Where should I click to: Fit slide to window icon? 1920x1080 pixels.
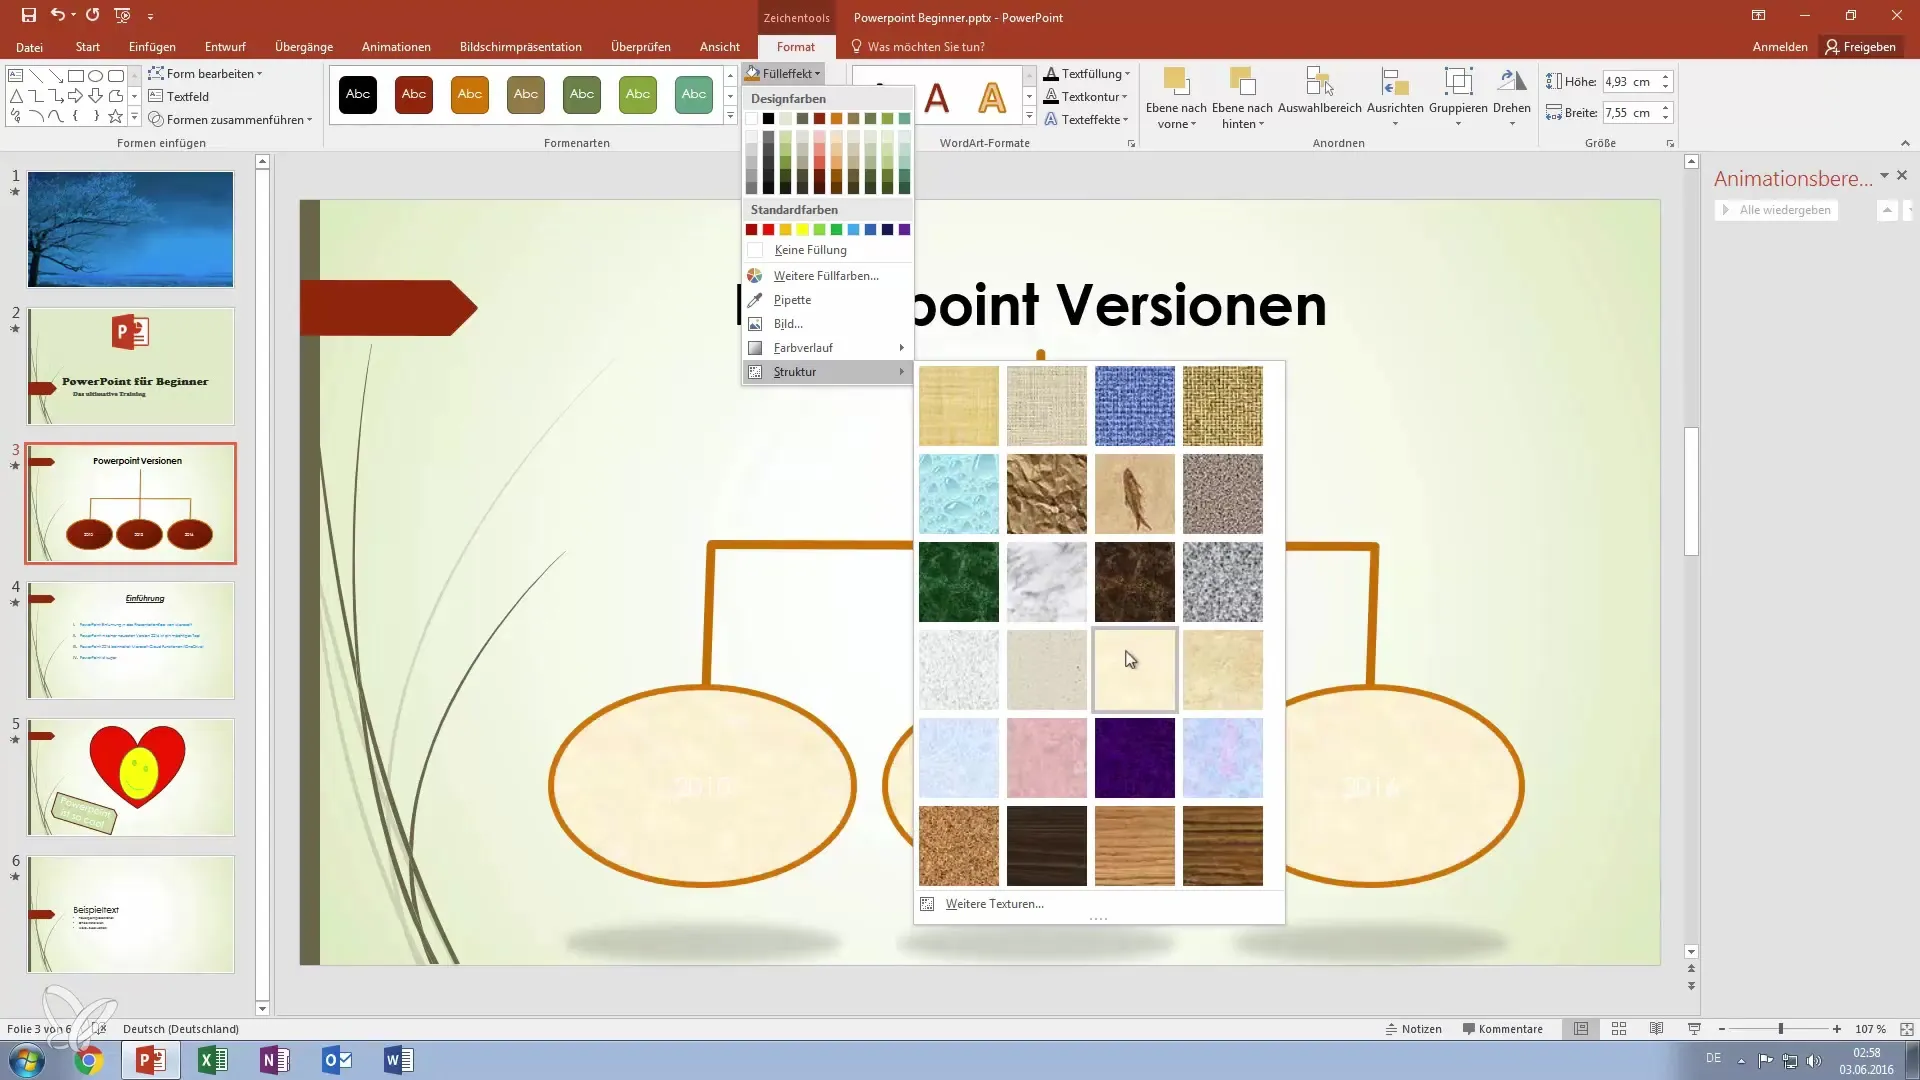click(x=1906, y=1029)
